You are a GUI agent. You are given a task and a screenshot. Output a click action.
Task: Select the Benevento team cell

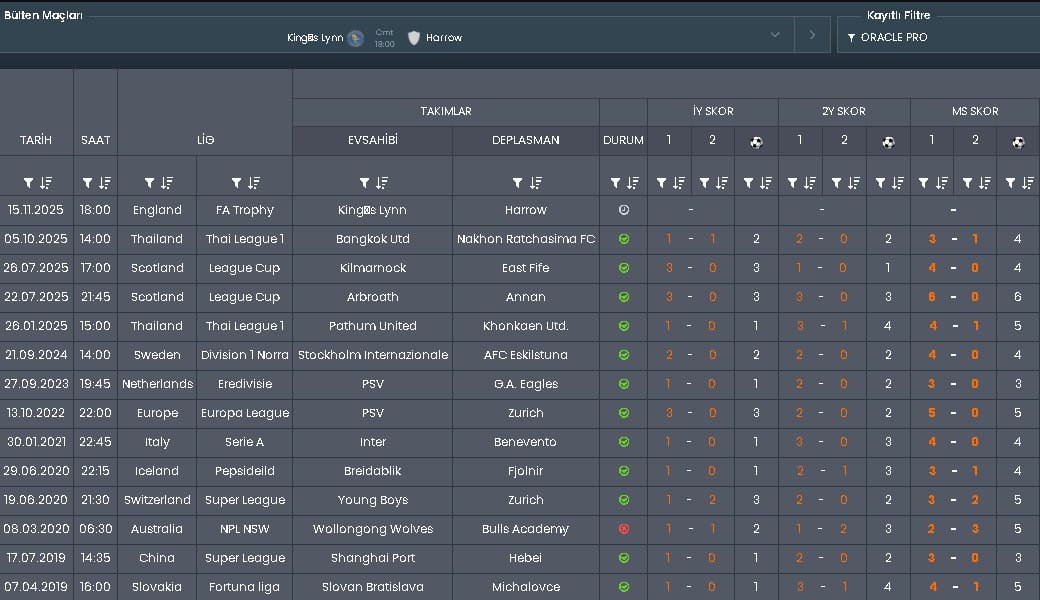click(x=526, y=442)
